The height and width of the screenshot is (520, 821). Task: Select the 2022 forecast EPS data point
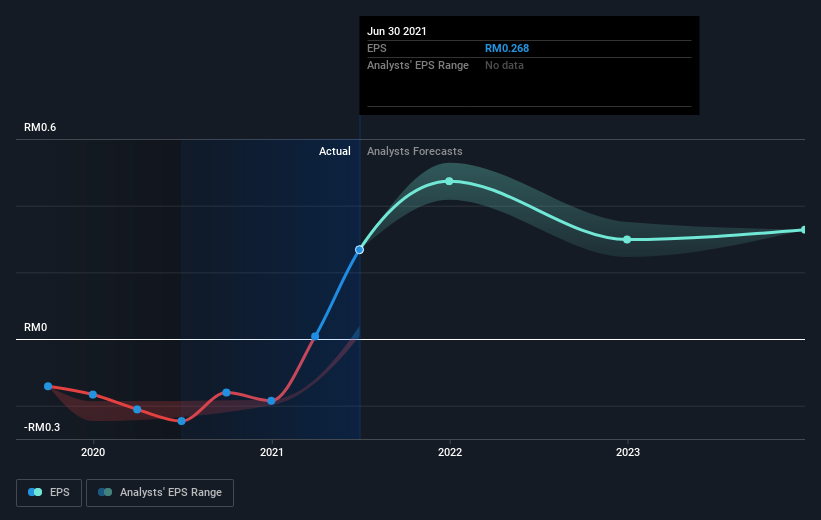pyautogui.click(x=449, y=181)
